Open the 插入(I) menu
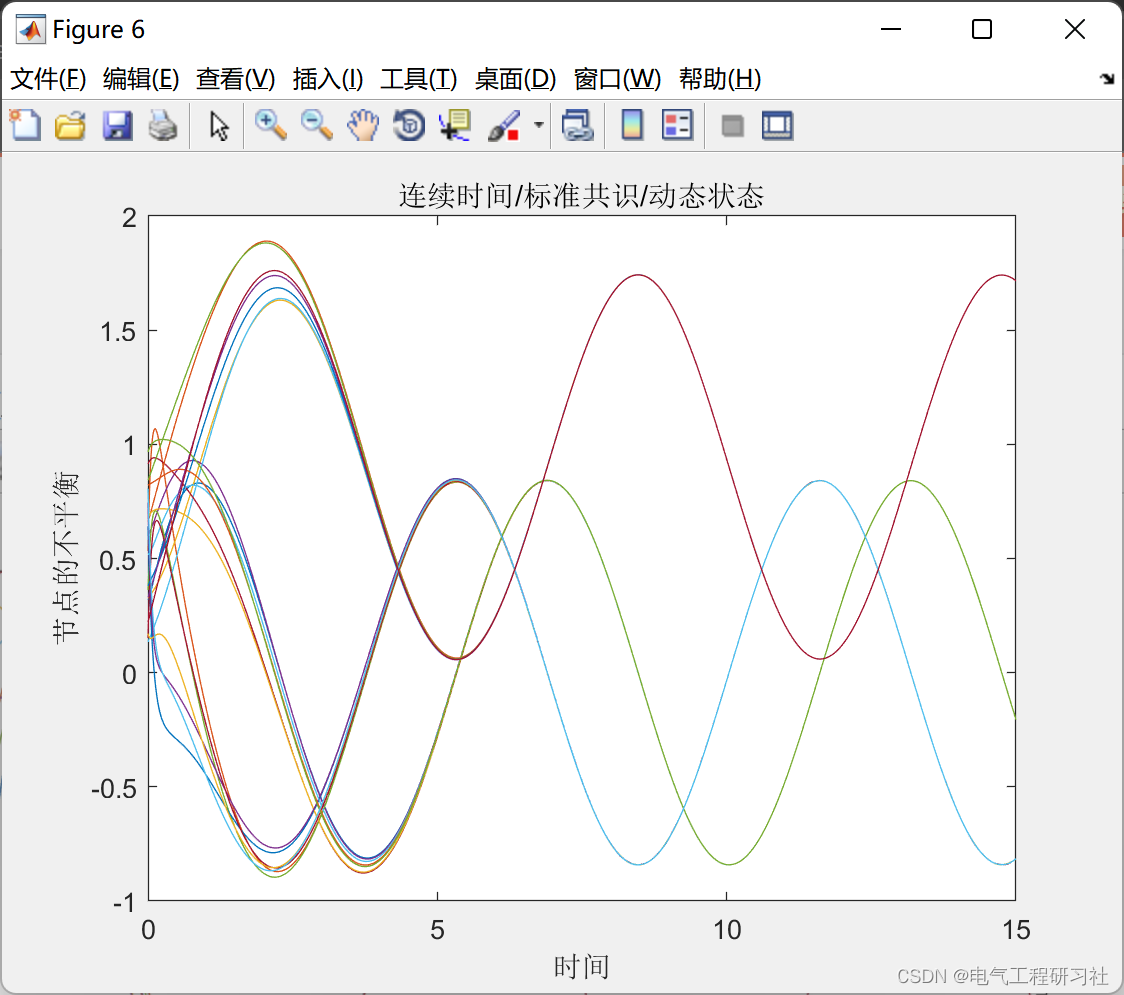Viewport: 1124px width, 995px height. point(328,79)
